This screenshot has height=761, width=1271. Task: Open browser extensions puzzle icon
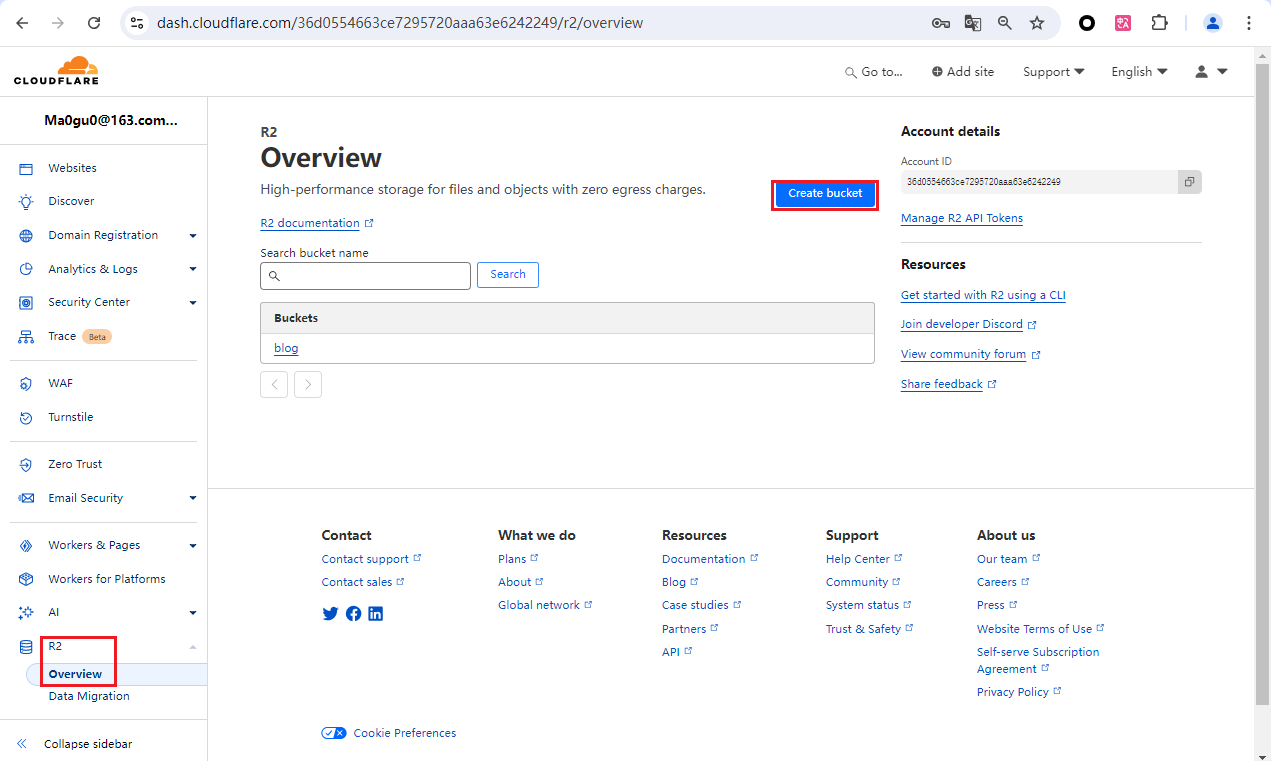(1159, 23)
